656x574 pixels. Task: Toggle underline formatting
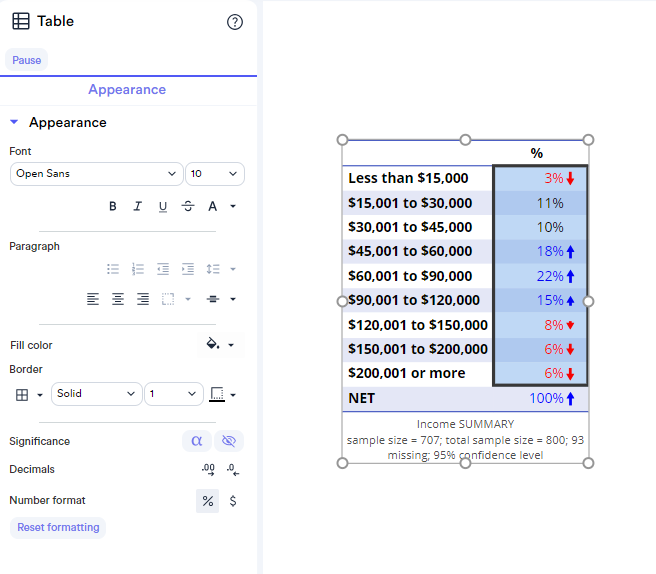pyautogui.click(x=163, y=206)
